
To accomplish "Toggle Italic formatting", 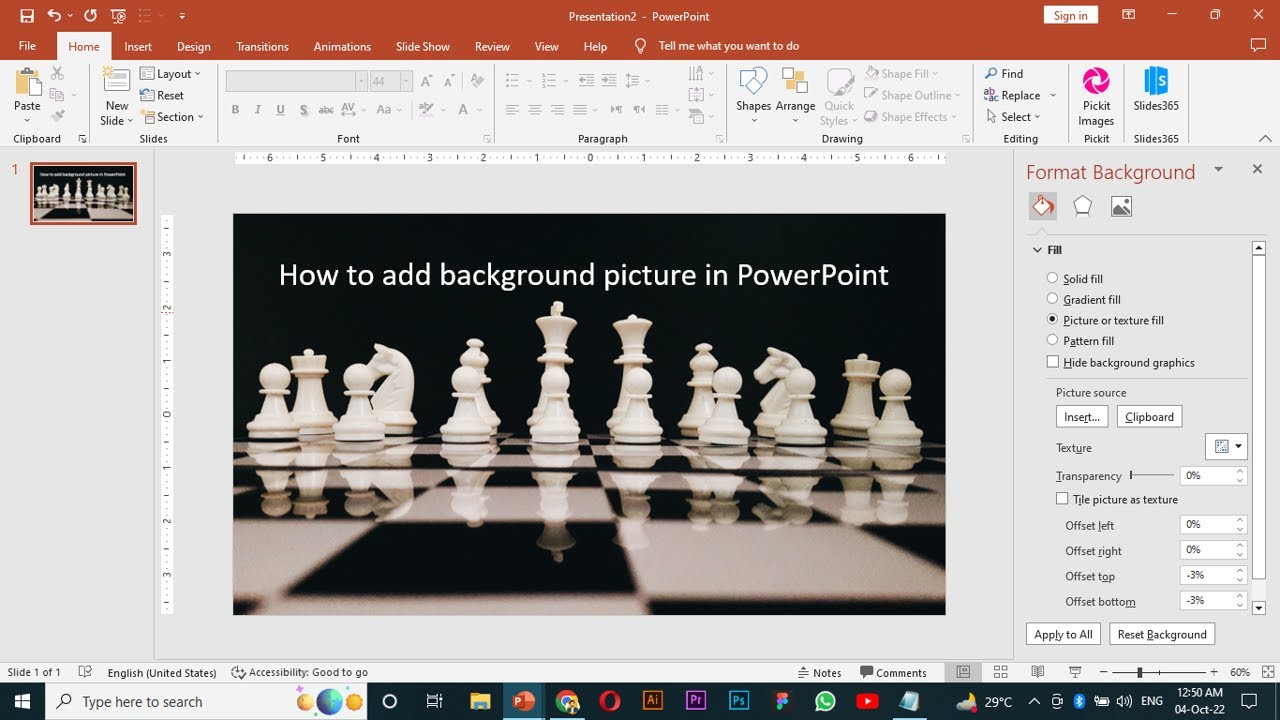I will click(x=258, y=110).
